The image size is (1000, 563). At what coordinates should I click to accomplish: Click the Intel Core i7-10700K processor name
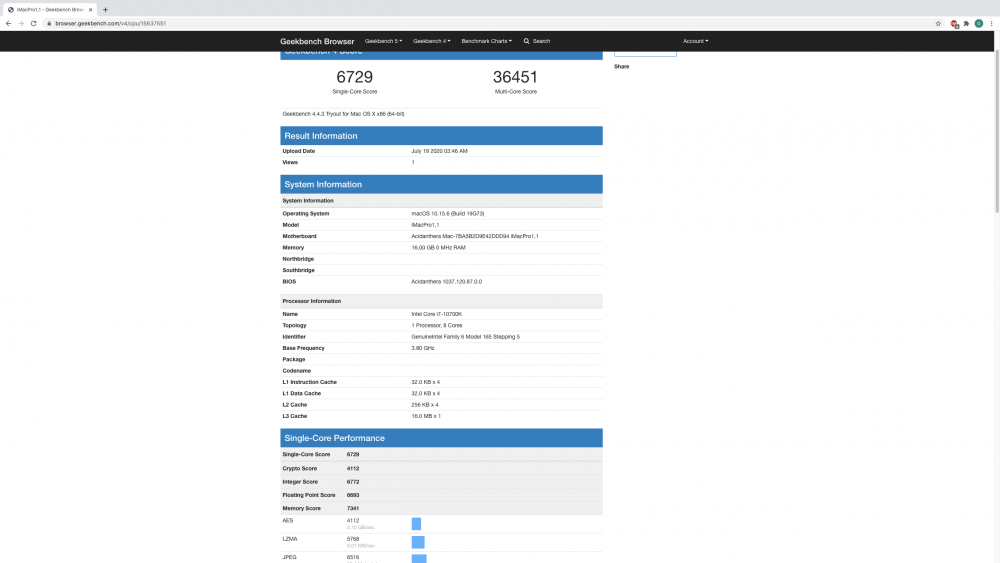(x=437, y=314)
